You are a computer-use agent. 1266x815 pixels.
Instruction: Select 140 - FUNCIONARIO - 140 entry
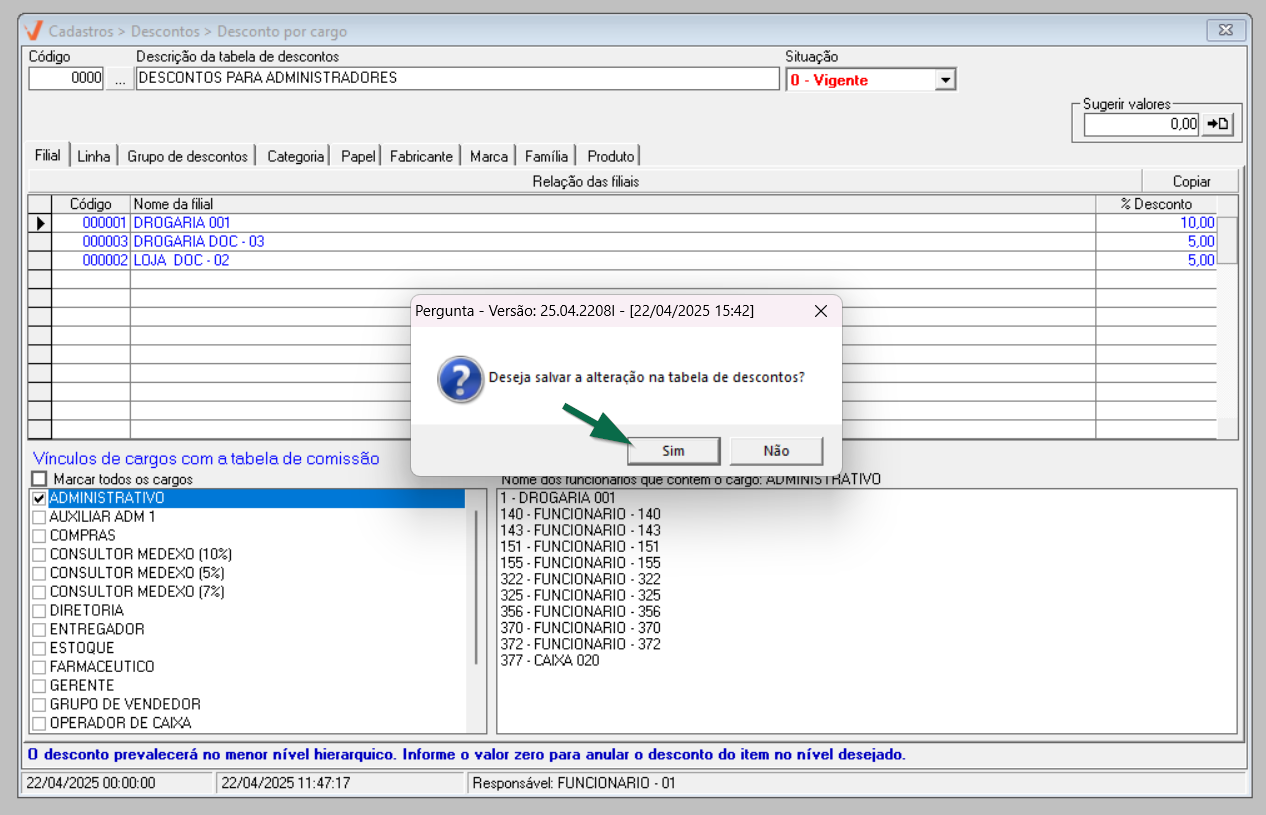[x=580, y=514]
